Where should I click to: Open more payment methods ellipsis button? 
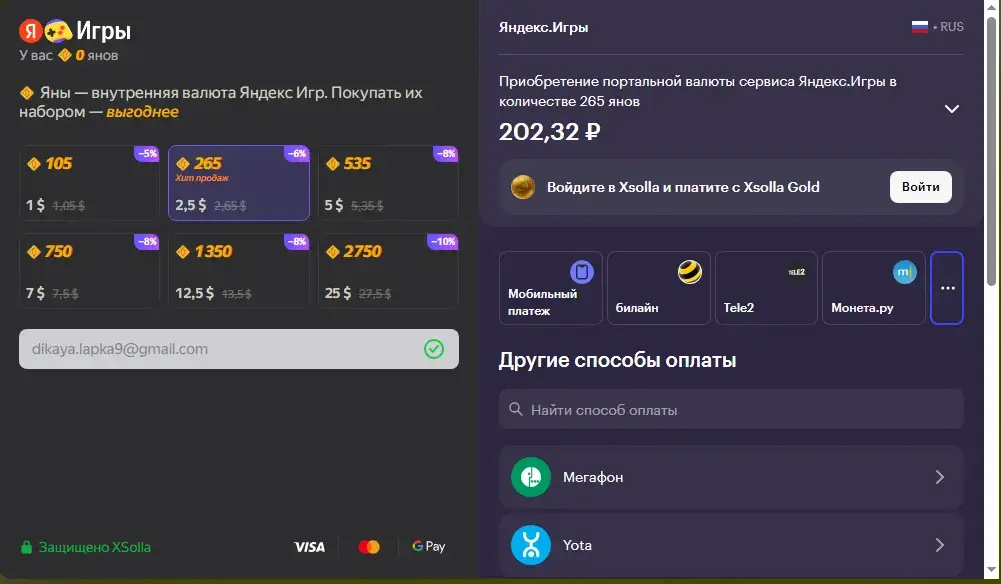coord(947,288)
